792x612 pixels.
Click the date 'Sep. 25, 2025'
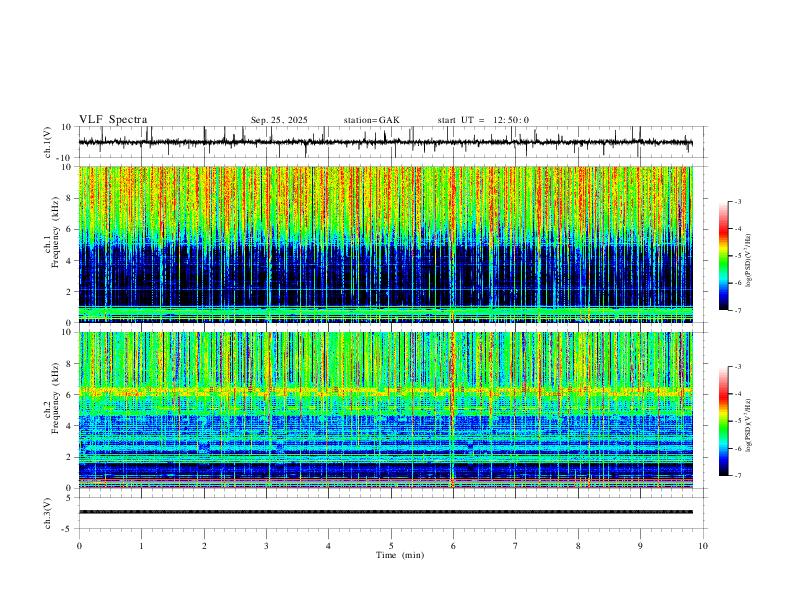click(x=279, y=120)
